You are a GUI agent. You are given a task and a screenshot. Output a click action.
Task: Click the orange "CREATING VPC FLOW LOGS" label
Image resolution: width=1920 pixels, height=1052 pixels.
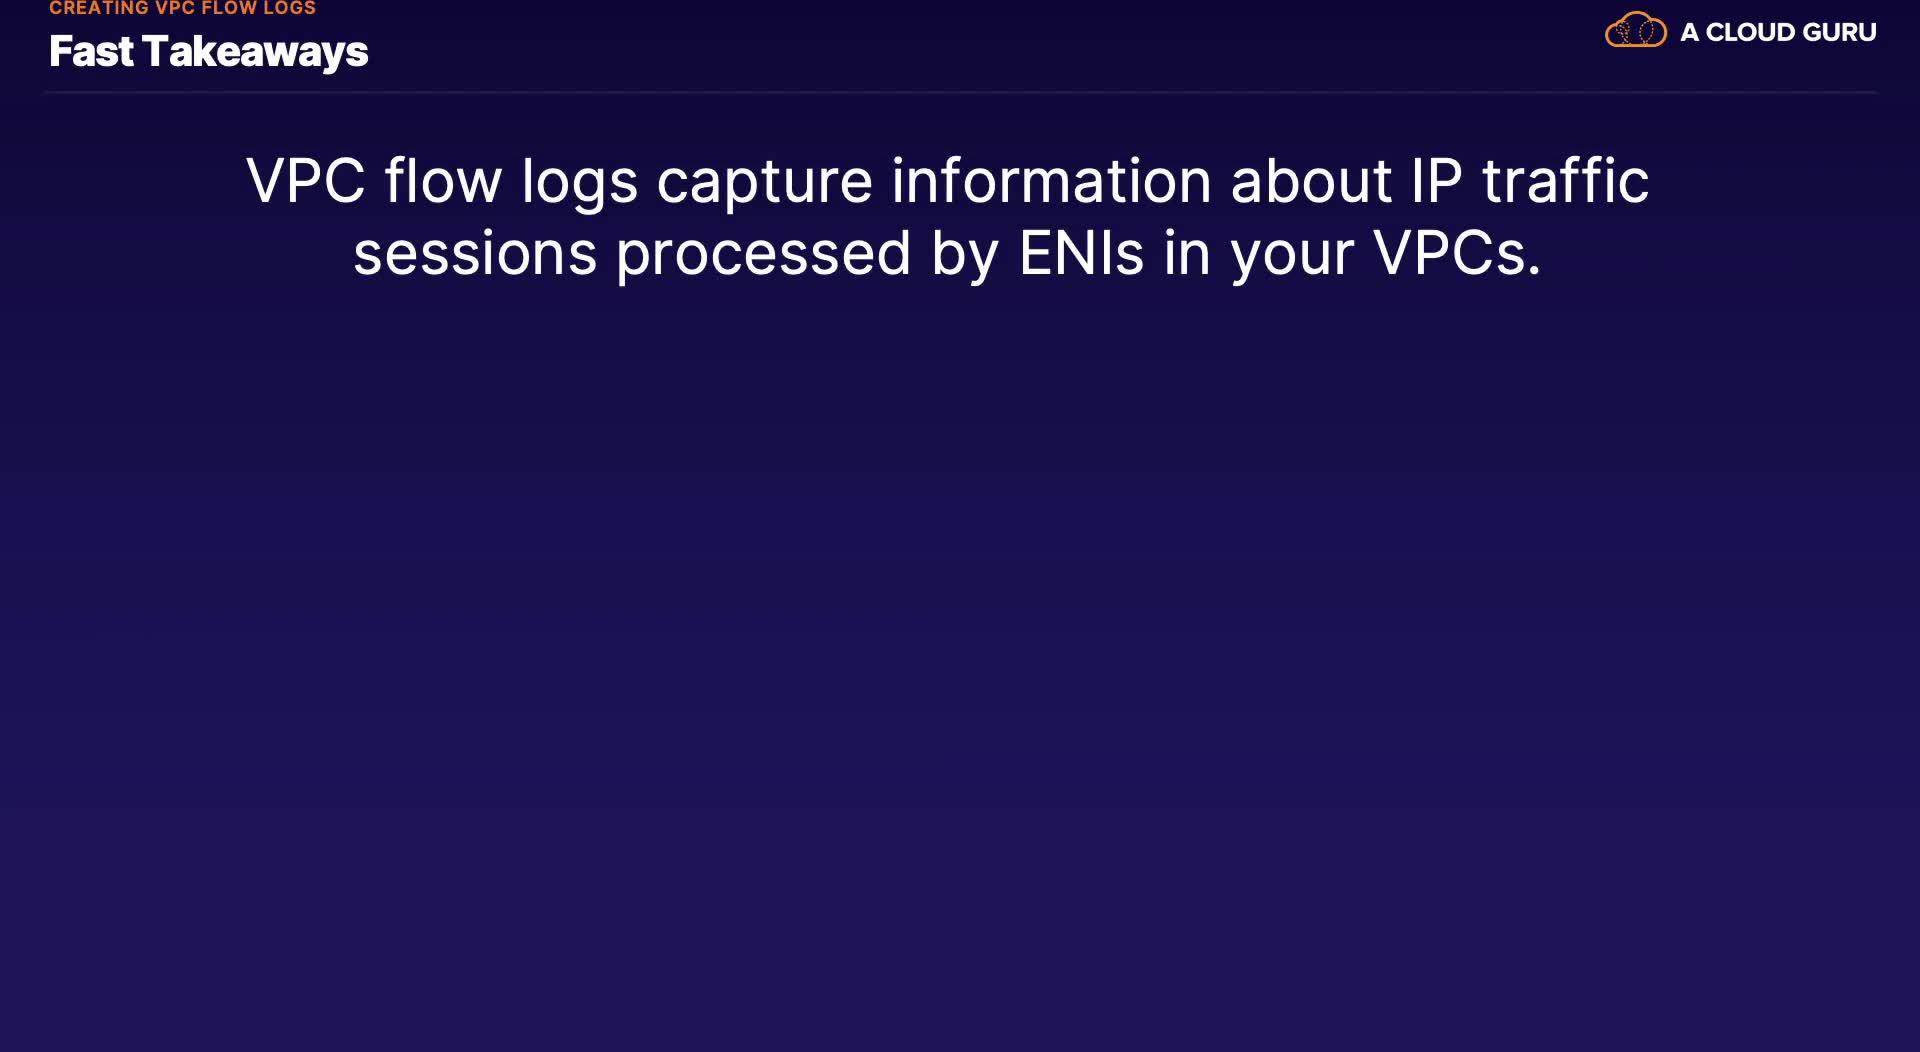(182, 8)
